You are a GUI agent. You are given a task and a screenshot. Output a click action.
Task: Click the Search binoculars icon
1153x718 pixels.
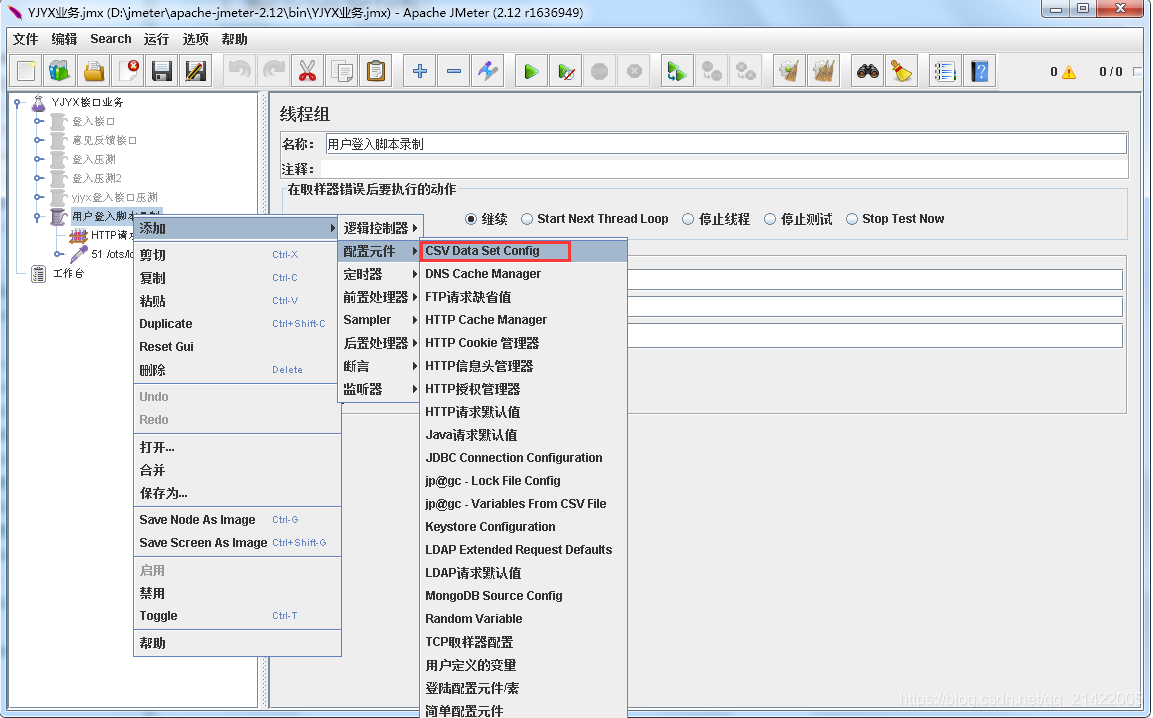[868, 71]
